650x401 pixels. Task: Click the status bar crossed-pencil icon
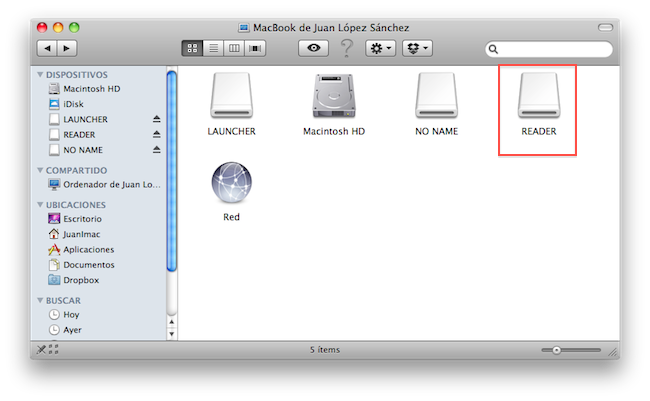click(41, 350)
